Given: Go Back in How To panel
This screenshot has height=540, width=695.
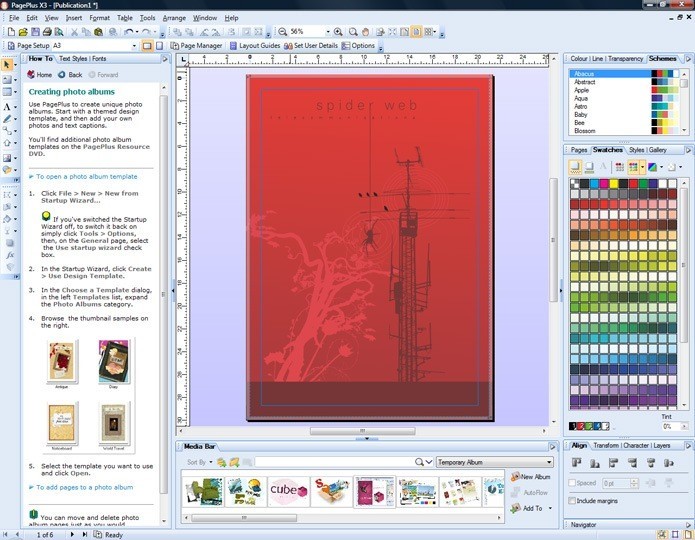Looking at the screenshot, I should point(70,74).
